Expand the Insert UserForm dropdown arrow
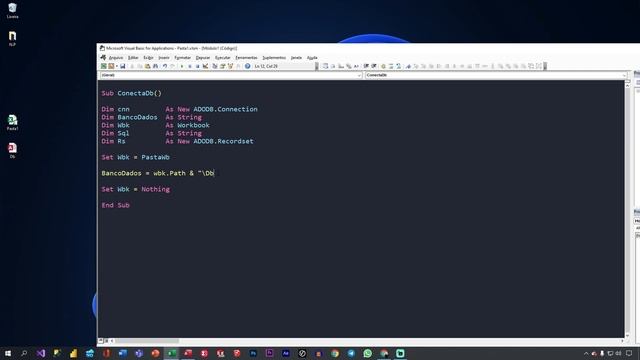This screenshot has width=640, height=360. (117, 66)
